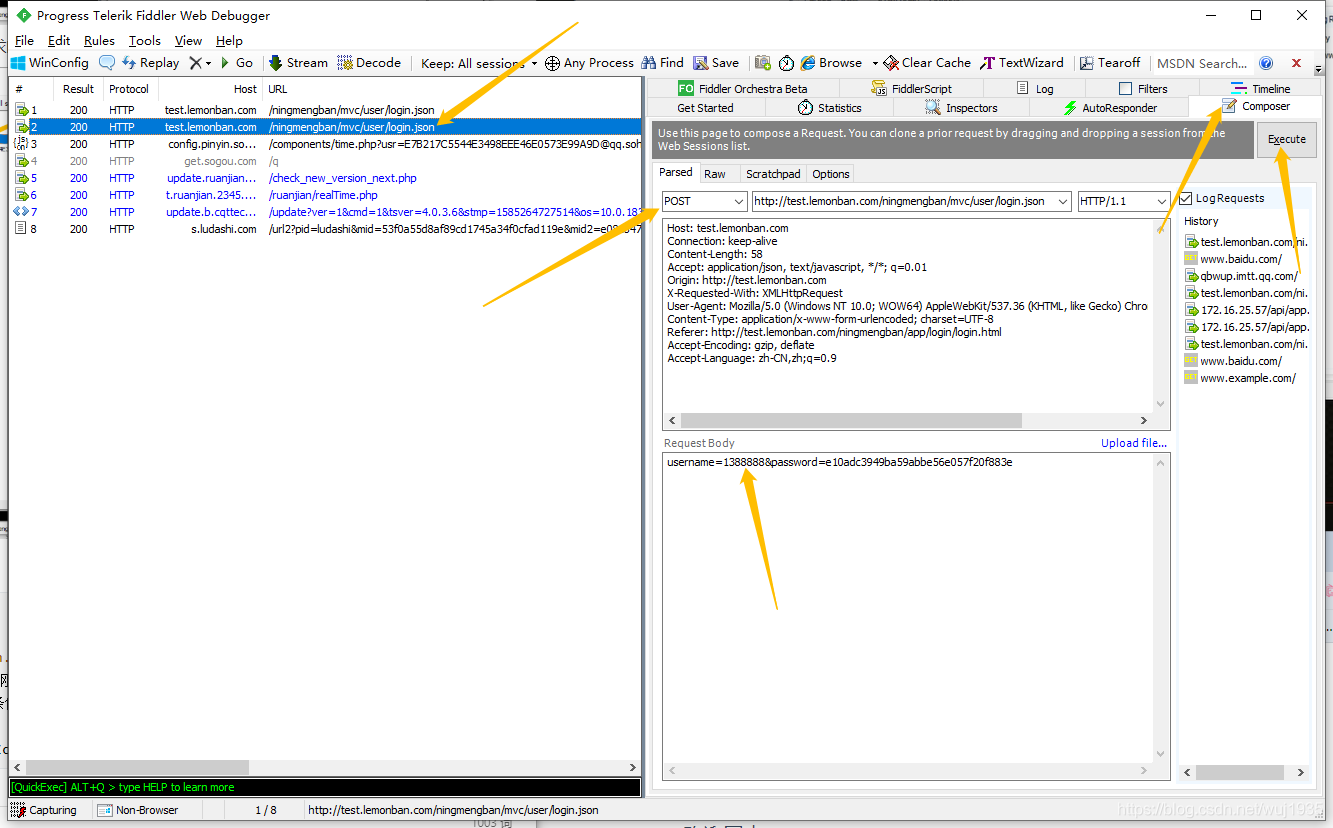Switch to FiddlerScript tab

911,89
